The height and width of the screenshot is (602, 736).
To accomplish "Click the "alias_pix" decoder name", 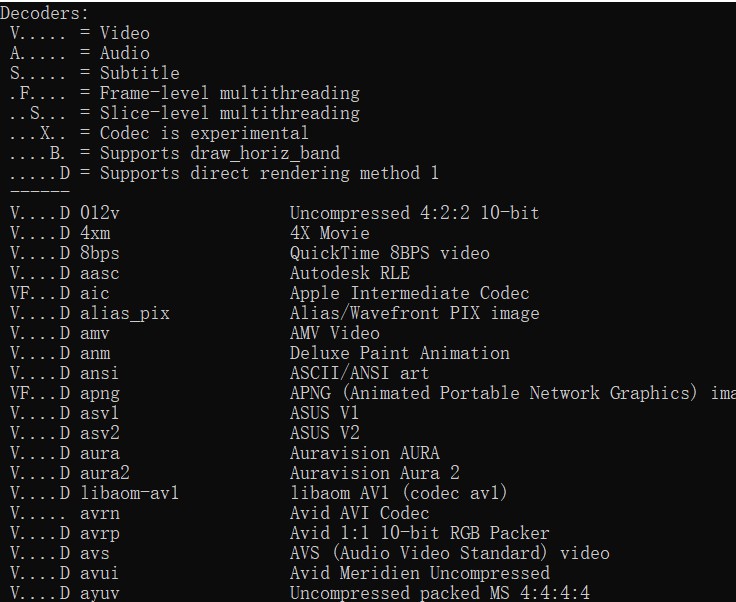I will point(125,313).
